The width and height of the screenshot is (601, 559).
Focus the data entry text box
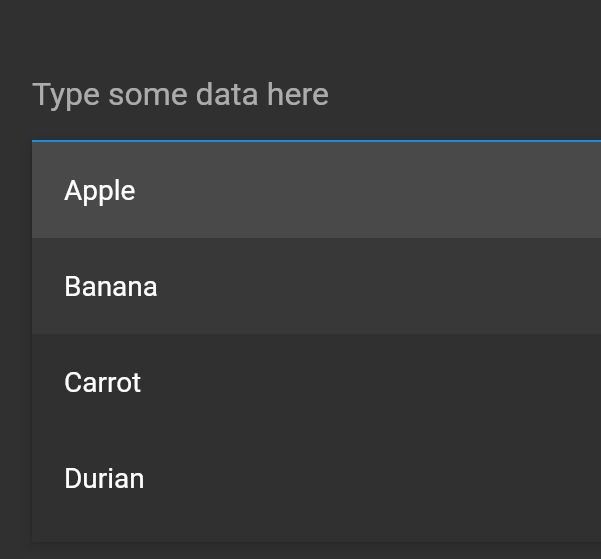click(x=300, y=95)
